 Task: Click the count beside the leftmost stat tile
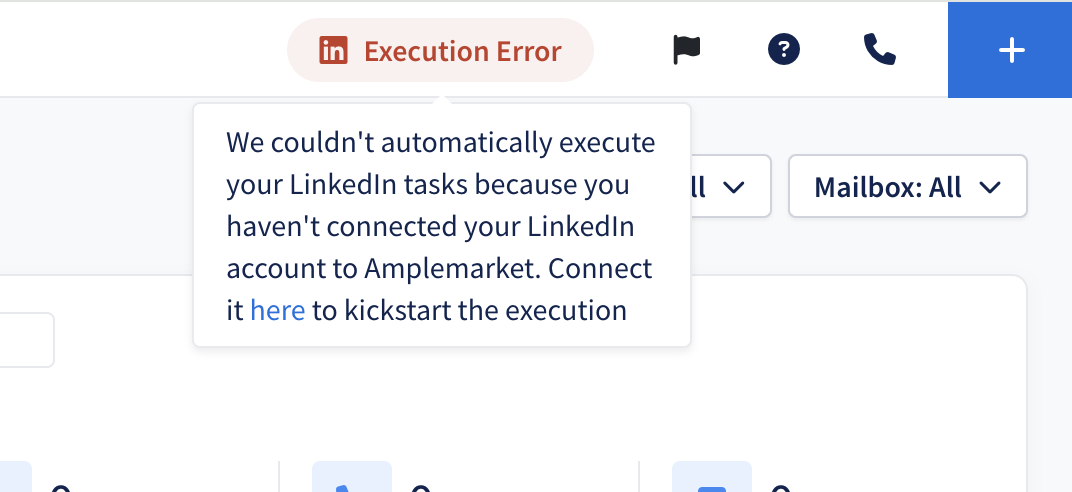61,488
